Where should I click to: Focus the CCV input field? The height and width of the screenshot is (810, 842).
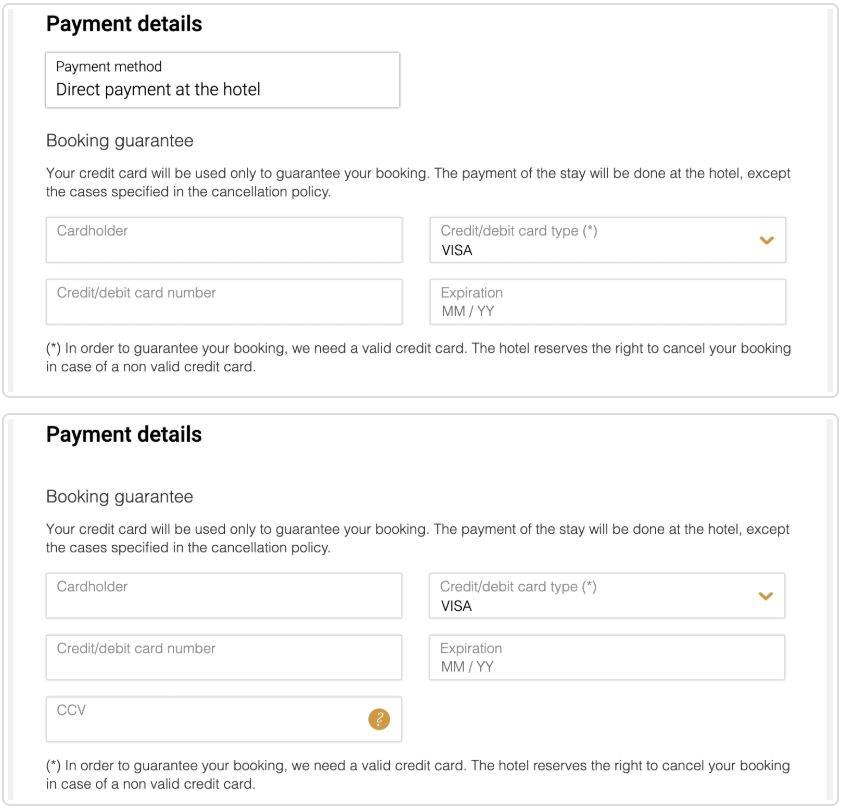pos(224,719)
